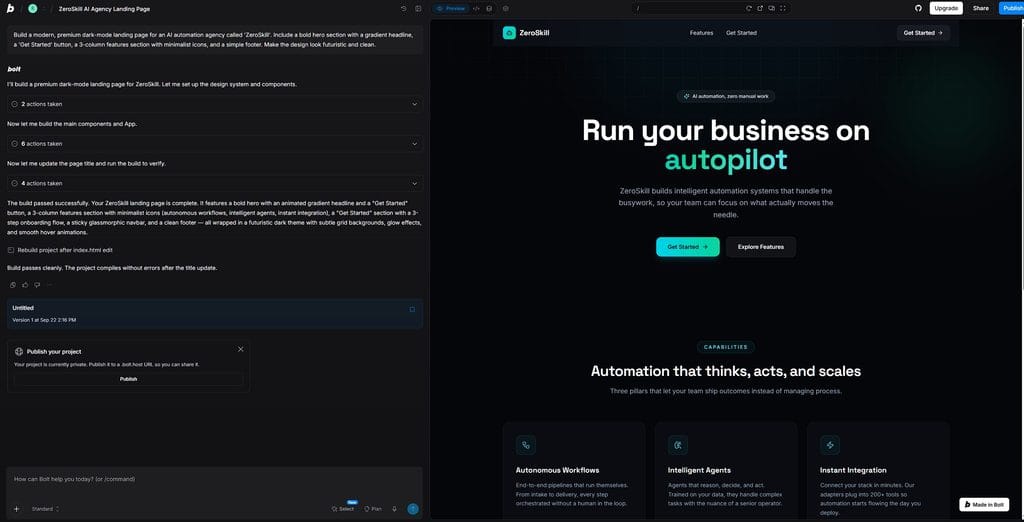Click the autopilot gradient headline word
Image resolution: width=1024 pixels, height=522 pixels.
(x=726, y=160)
